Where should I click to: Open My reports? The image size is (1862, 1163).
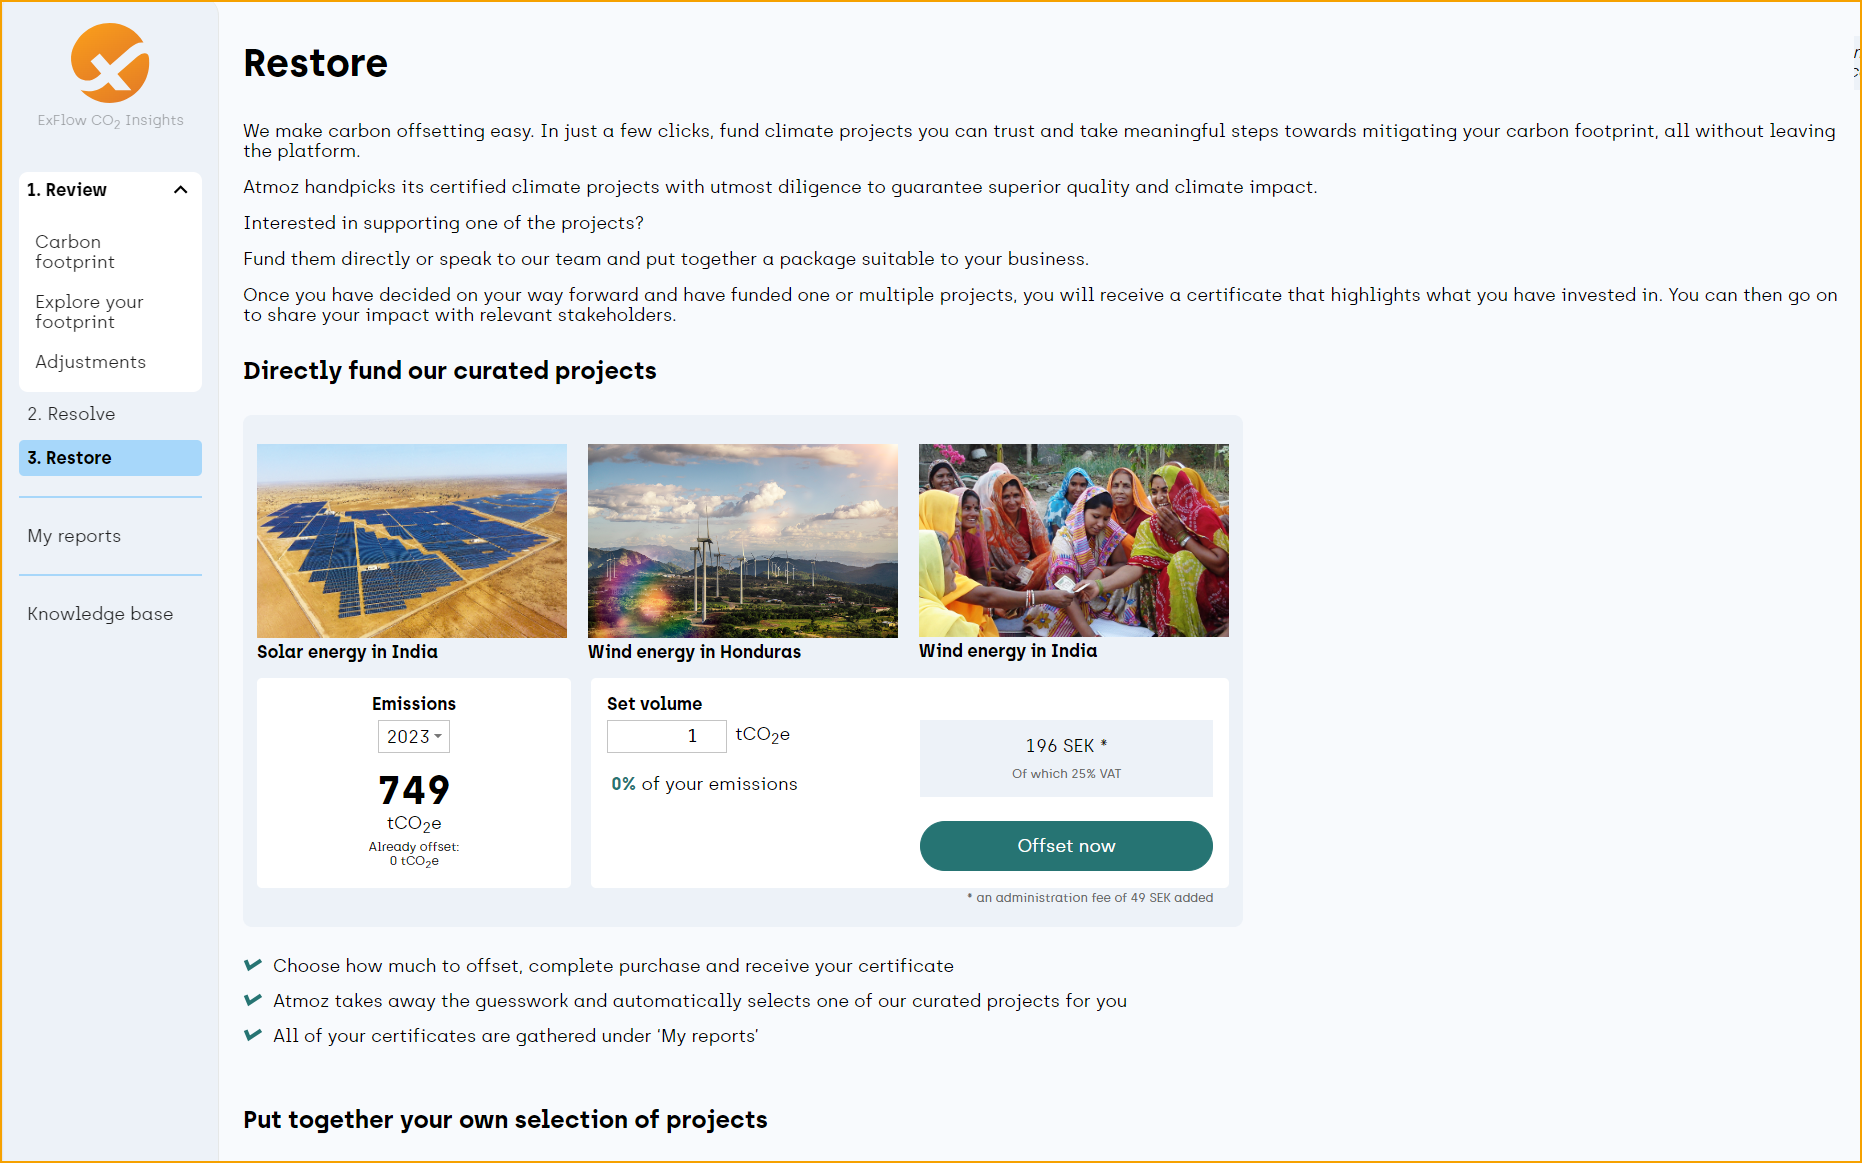74,536
